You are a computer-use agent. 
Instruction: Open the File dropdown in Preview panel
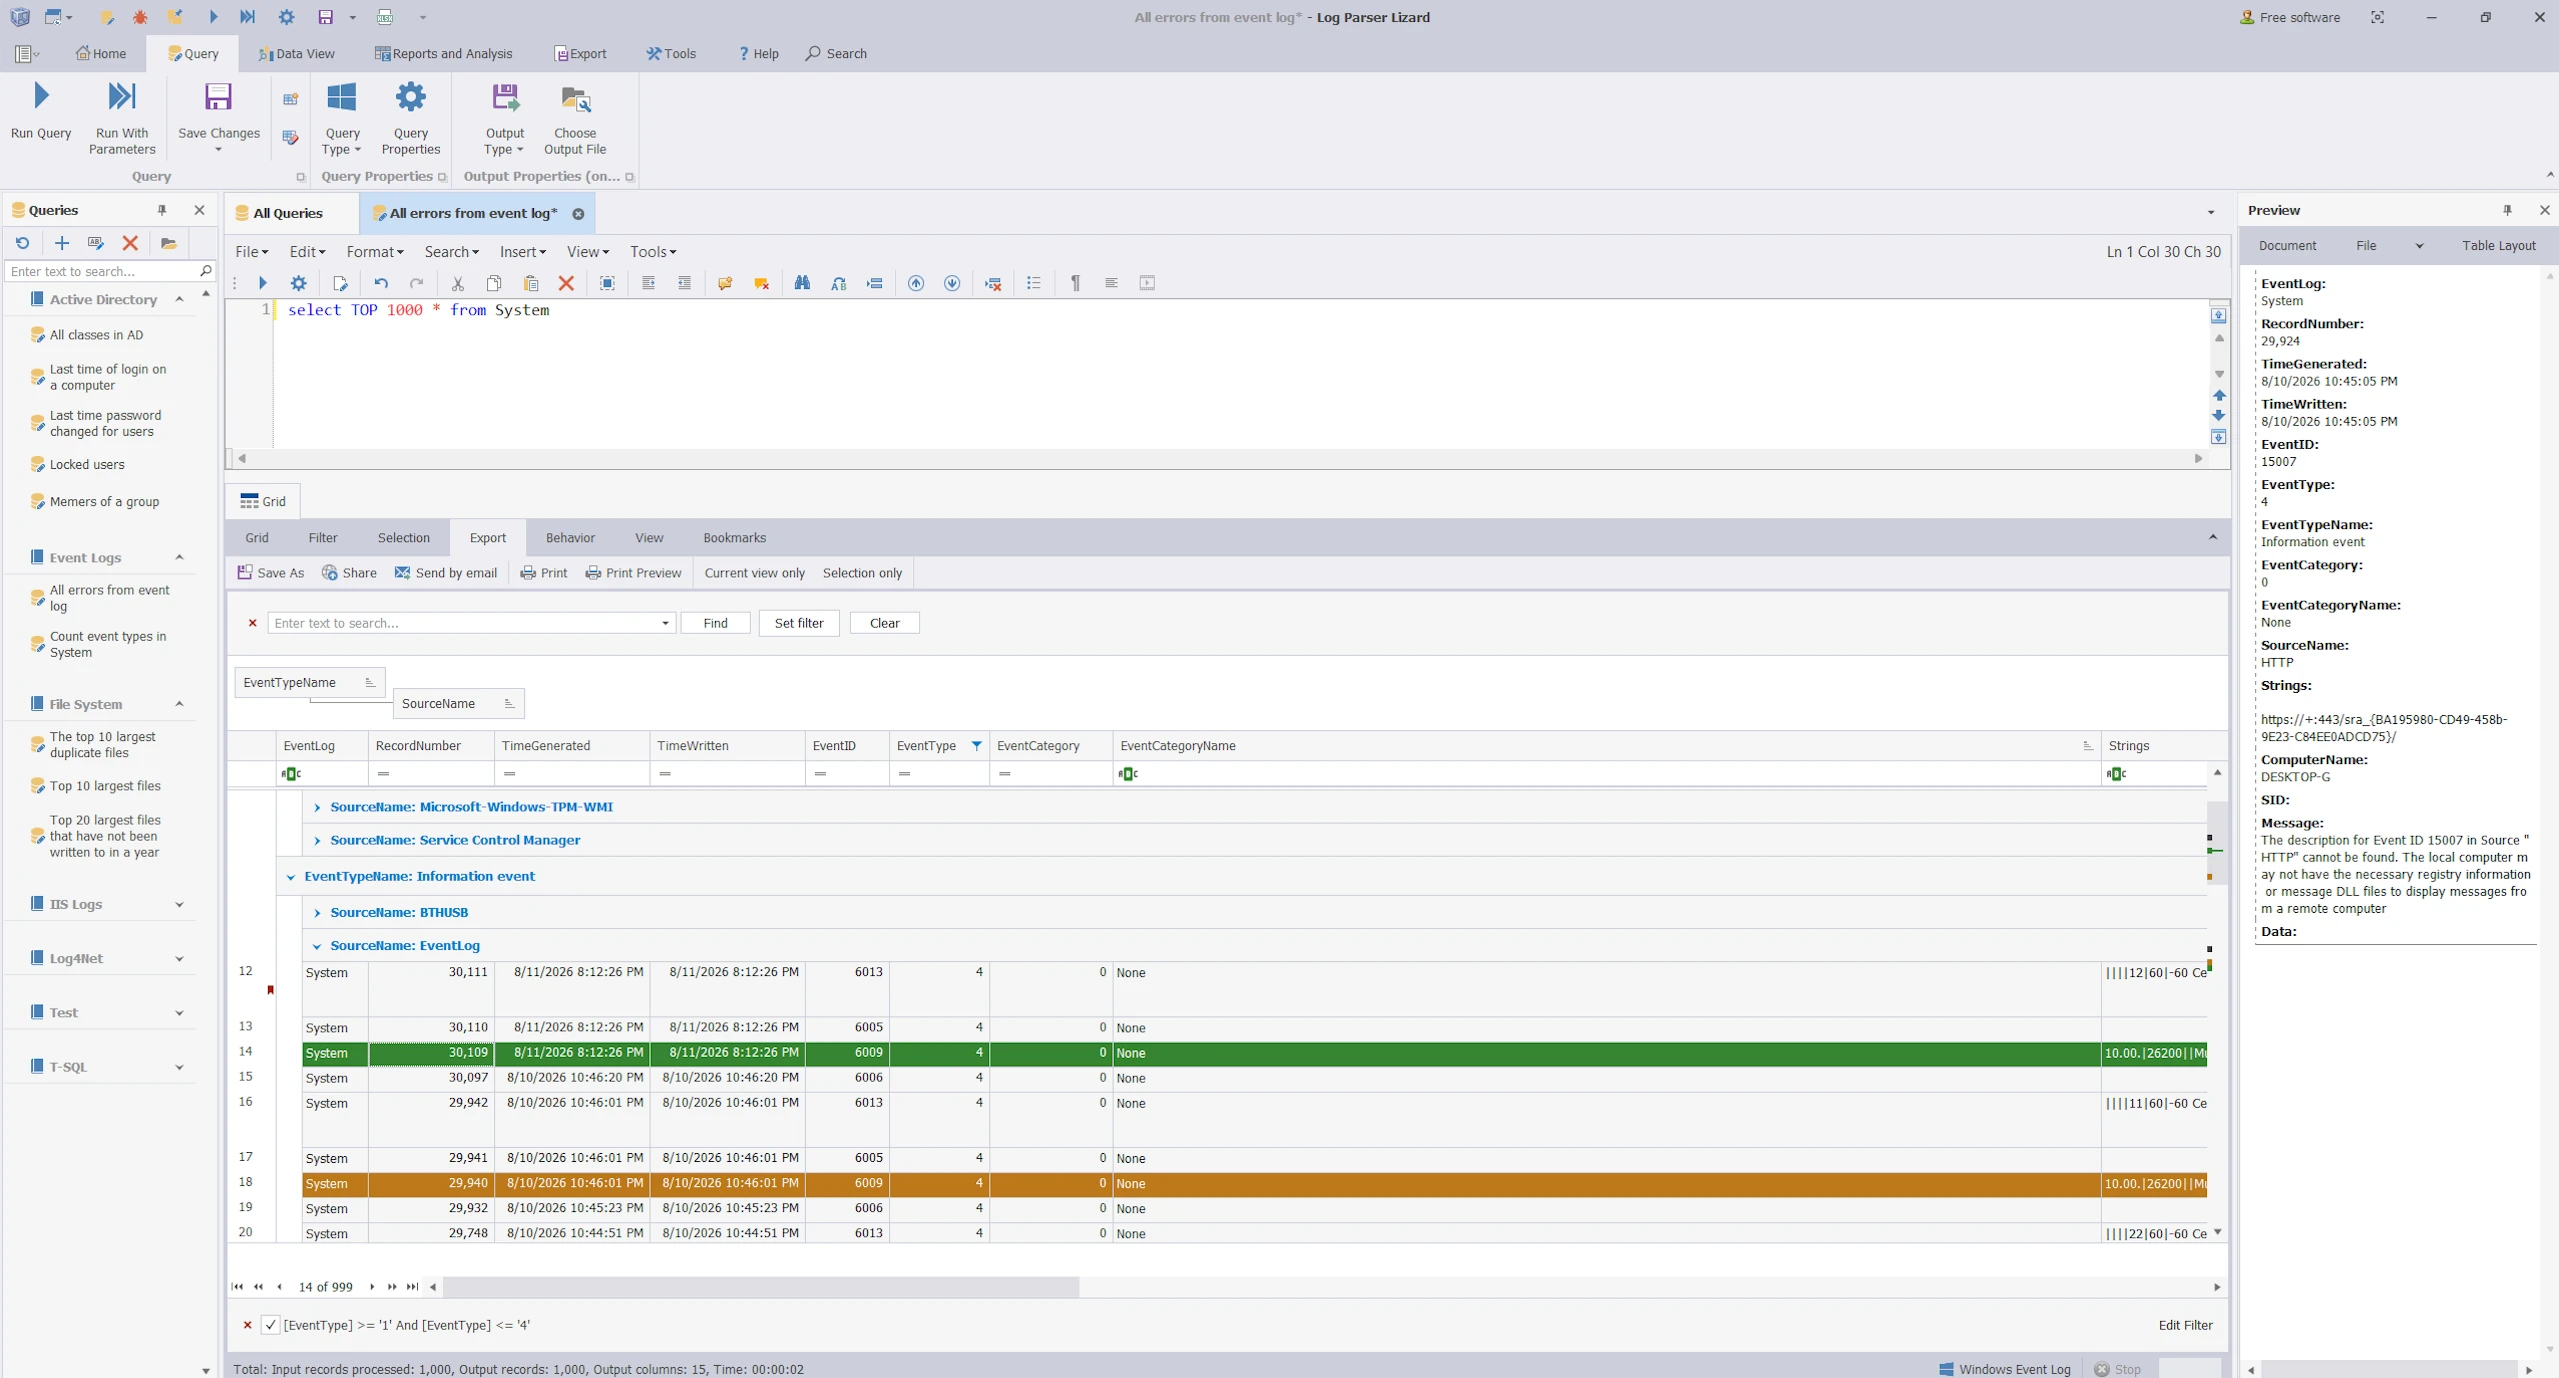click(2419, 246)
